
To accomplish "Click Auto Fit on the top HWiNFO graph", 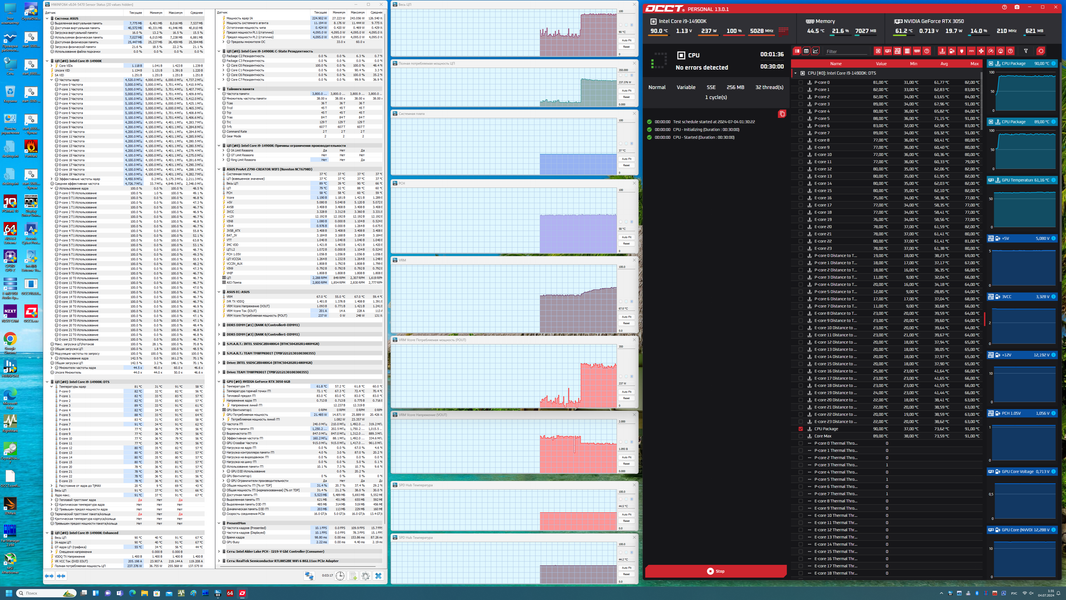I will coord(627,40).
